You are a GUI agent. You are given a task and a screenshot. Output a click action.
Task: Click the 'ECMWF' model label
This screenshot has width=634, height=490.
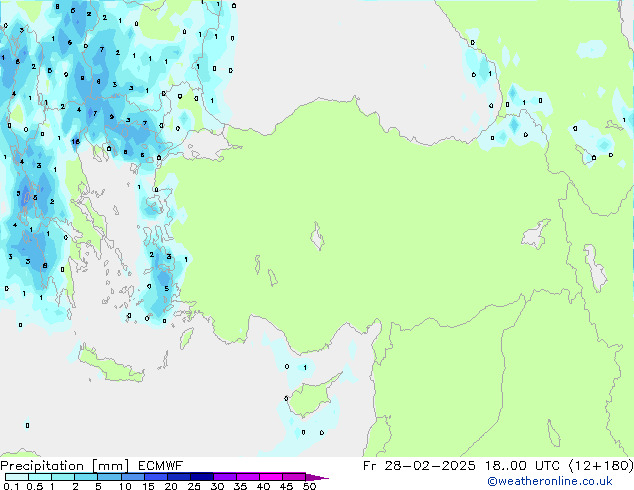161,466
